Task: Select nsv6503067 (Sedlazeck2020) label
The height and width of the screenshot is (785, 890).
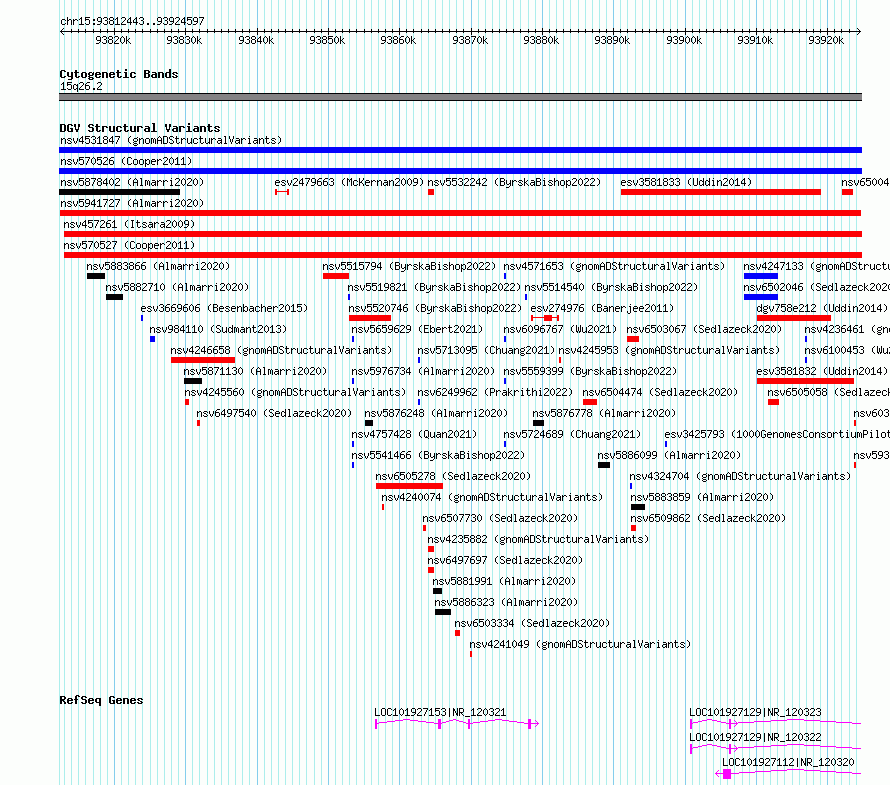Action: tap(704, 329)
